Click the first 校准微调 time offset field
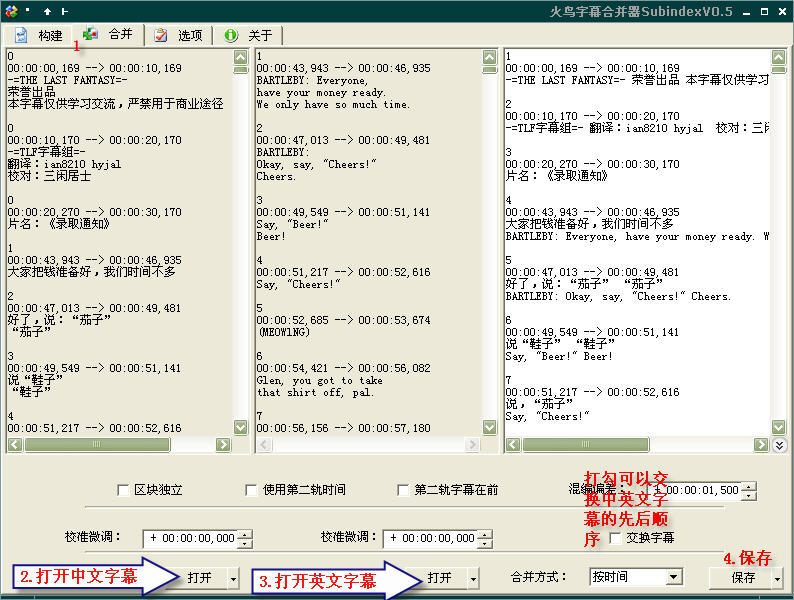The width and height of the screenshot is (794, 600). click(x=190, y=538)
